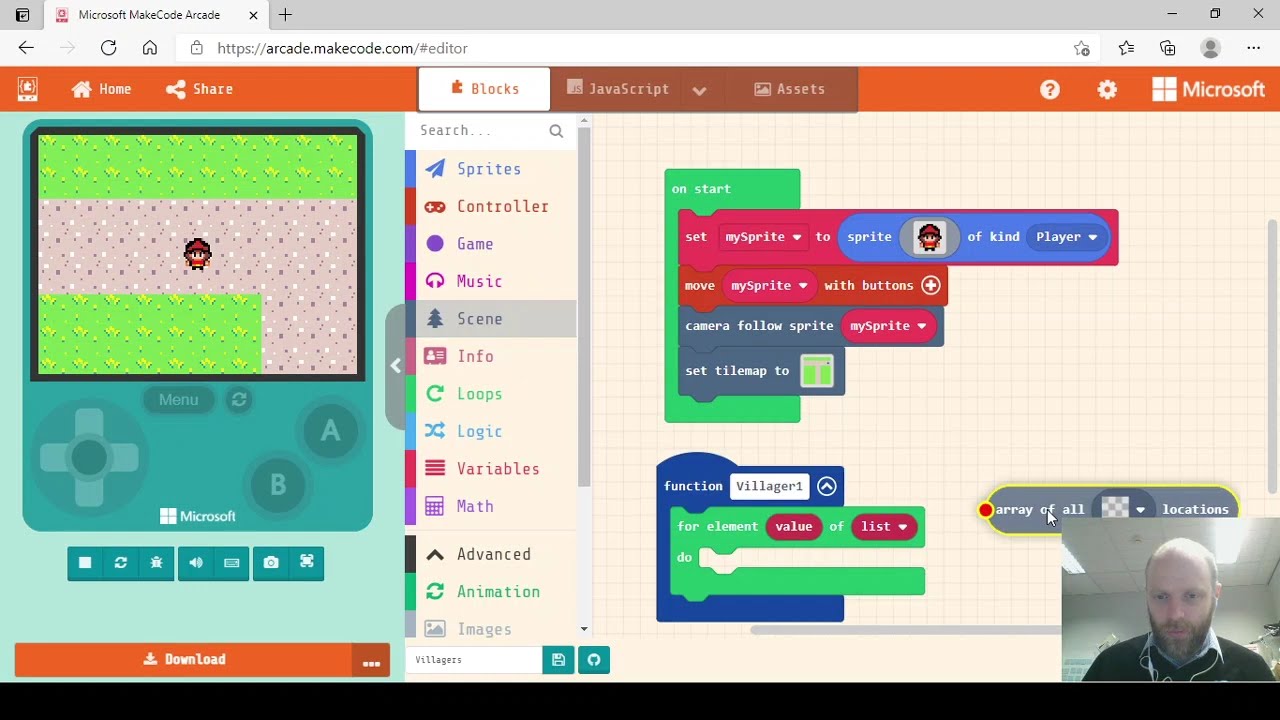Click the browser Home button
1280x720 pixels.
149,48
